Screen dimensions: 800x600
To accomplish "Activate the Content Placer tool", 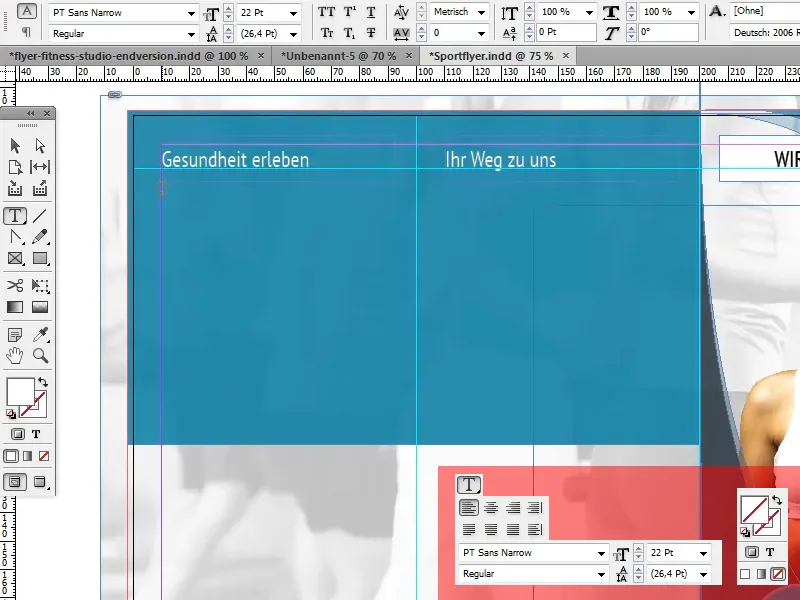I will (40, 188).
